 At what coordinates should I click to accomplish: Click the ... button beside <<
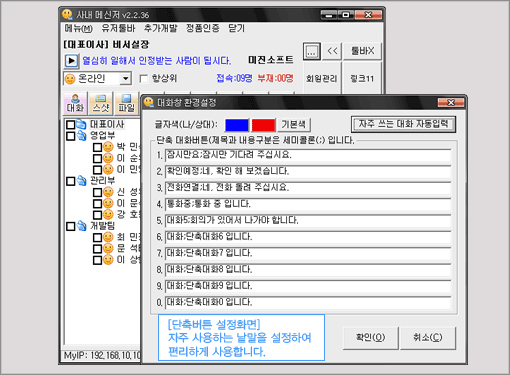pos(312,51)
